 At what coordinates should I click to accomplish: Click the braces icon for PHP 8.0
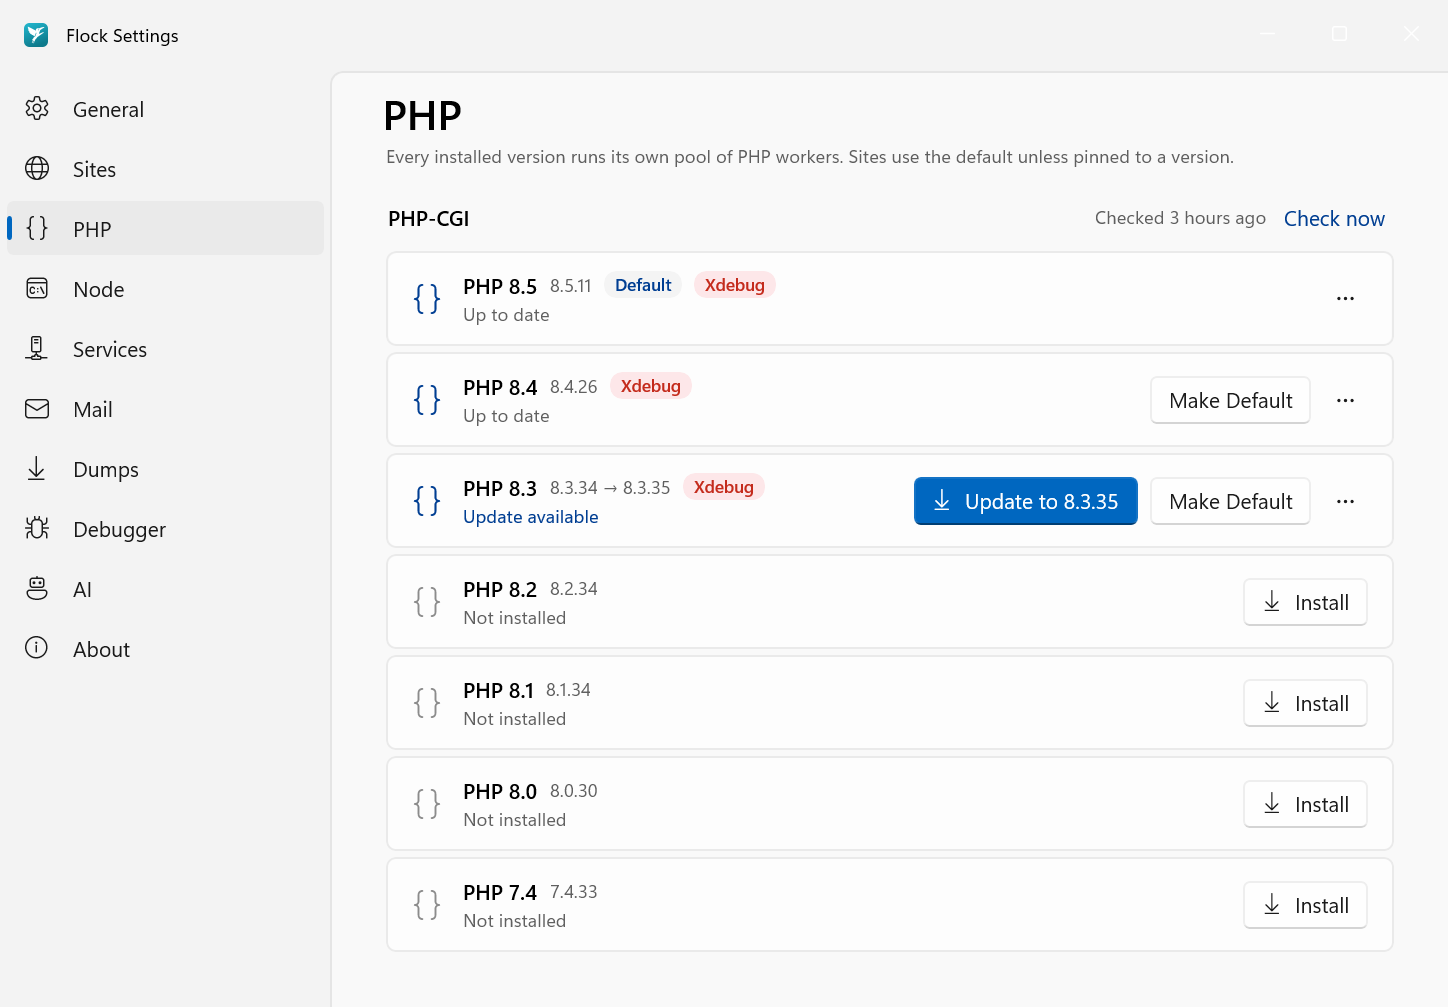pyautogui.click(x=427, y=804)
